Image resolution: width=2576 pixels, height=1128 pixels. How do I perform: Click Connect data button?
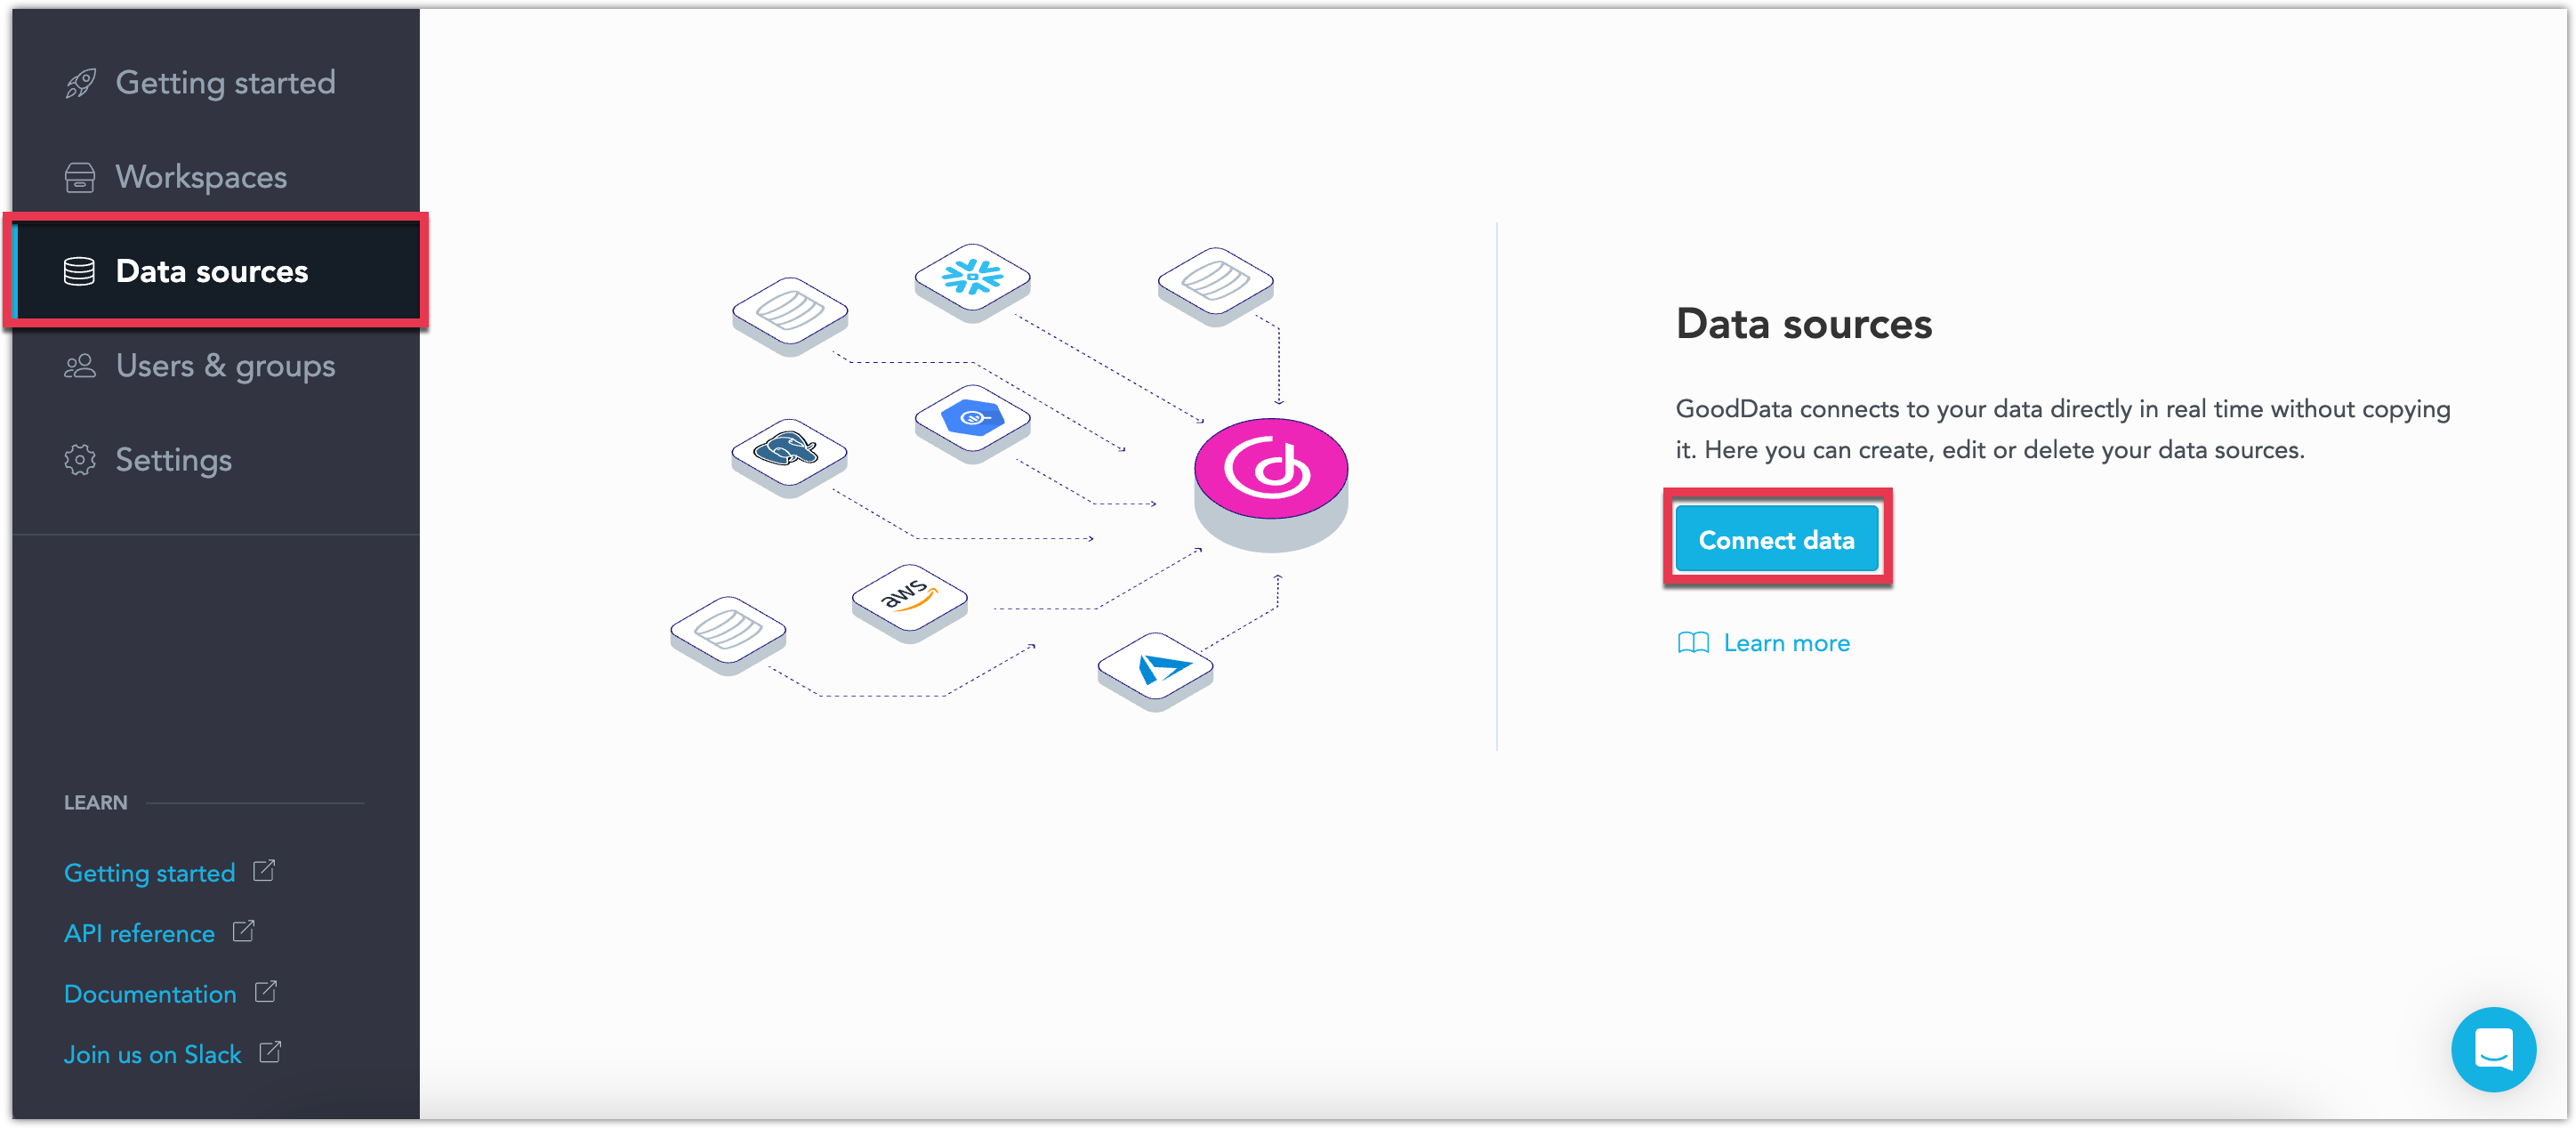1779,540
